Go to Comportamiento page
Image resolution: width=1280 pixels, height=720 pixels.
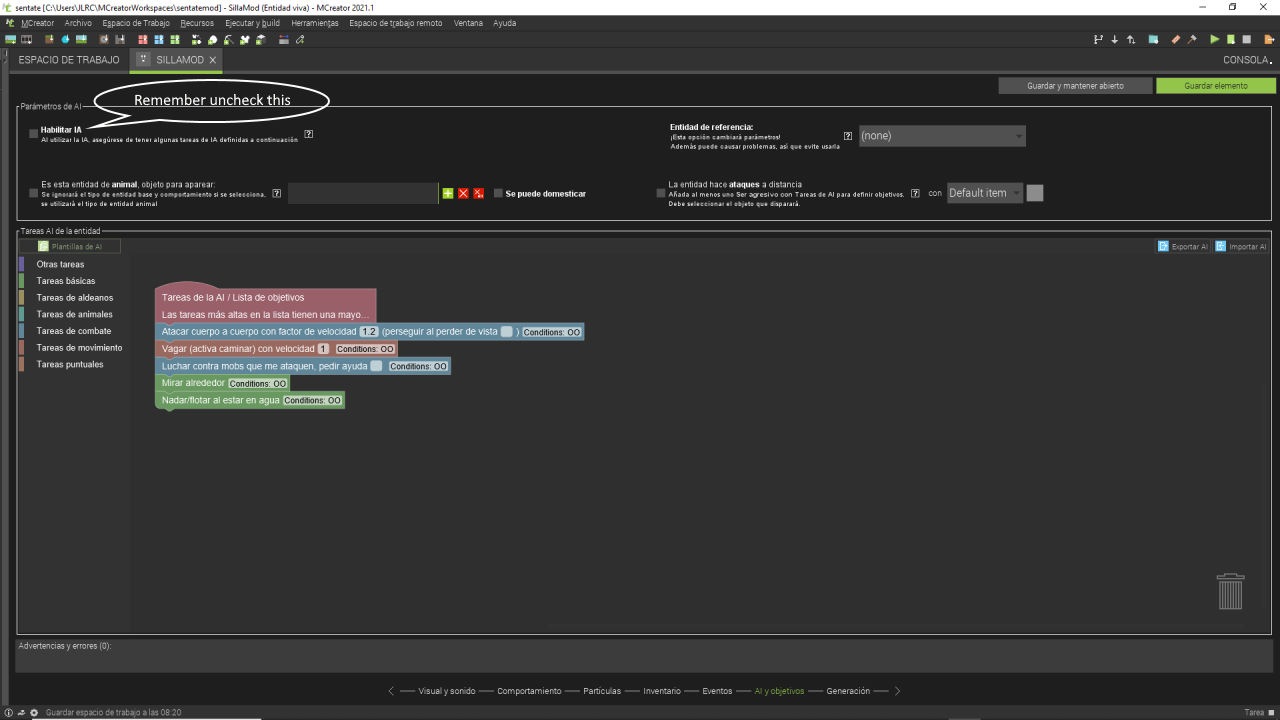click(528, 691)
